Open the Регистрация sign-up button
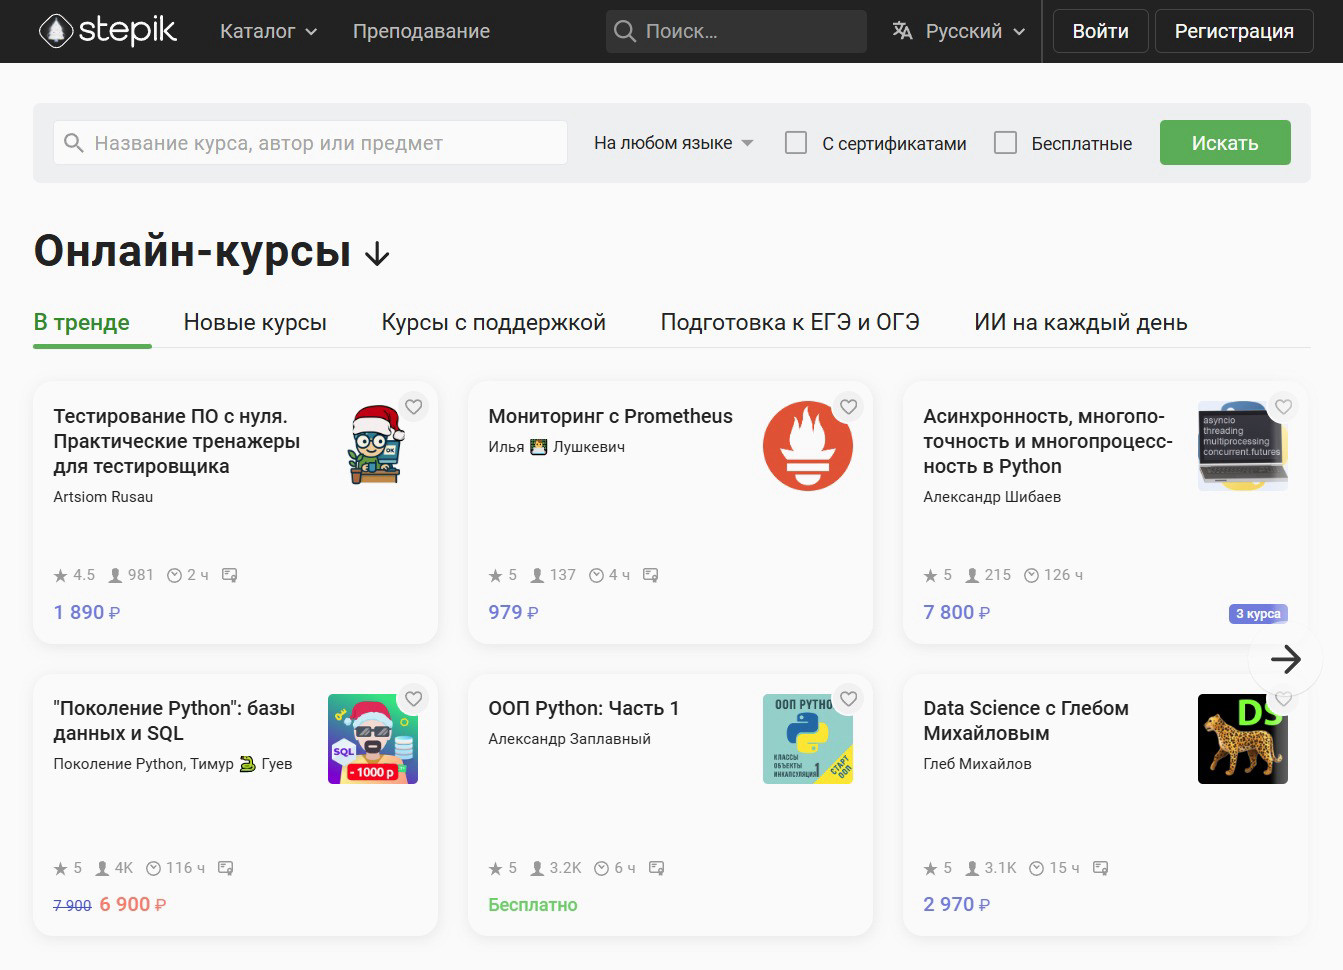1343x970 pixels. (1233, 31)
